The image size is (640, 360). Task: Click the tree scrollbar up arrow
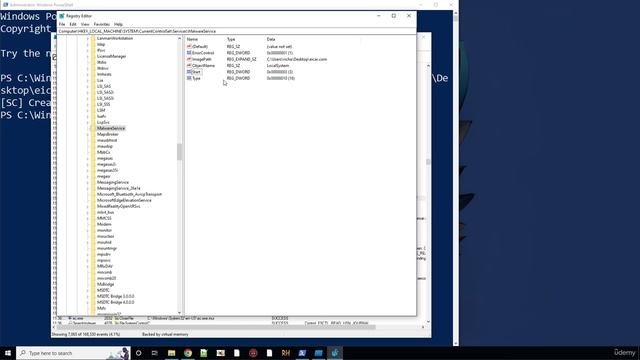pos(179,38)
